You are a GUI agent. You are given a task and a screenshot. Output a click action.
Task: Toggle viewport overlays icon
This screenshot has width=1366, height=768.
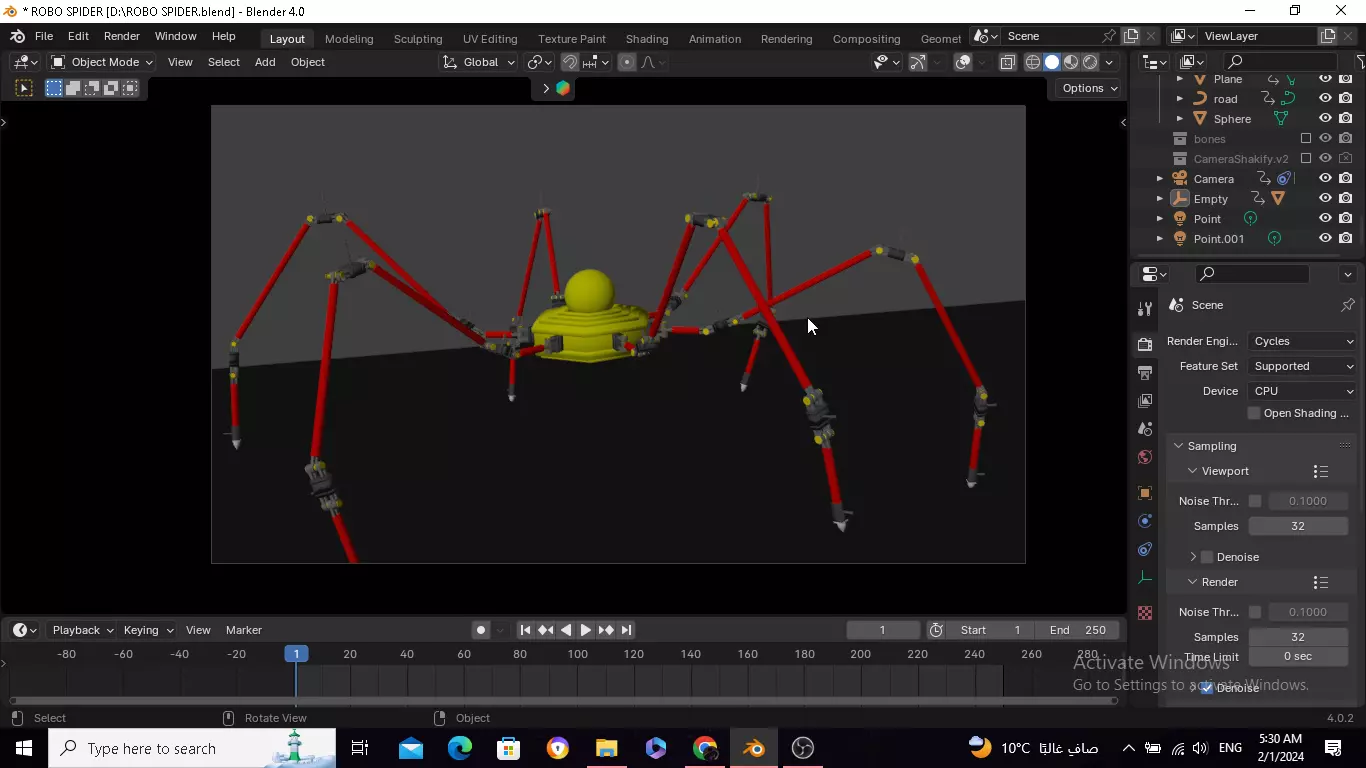(963, 62)
